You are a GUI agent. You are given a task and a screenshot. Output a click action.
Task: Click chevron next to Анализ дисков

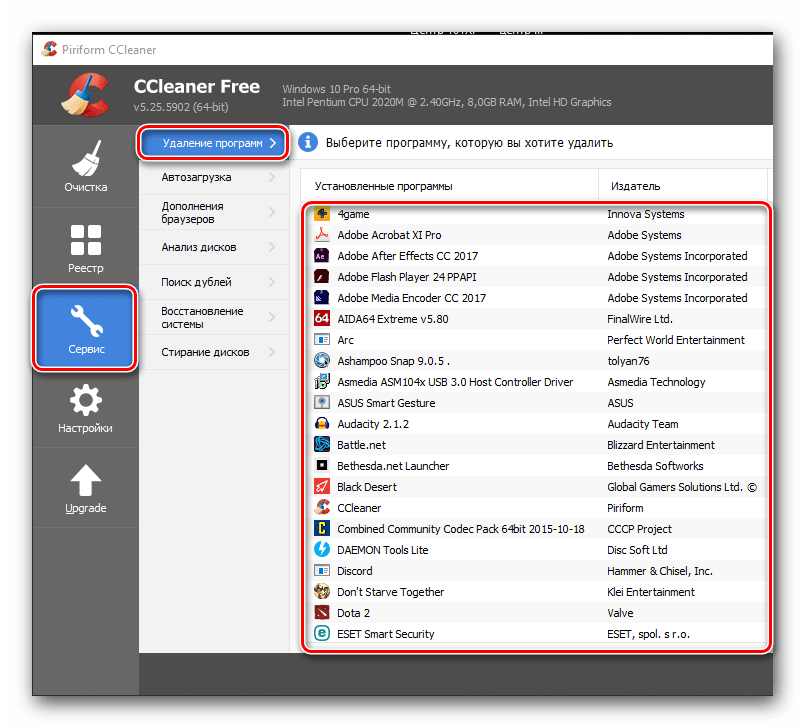272,247
